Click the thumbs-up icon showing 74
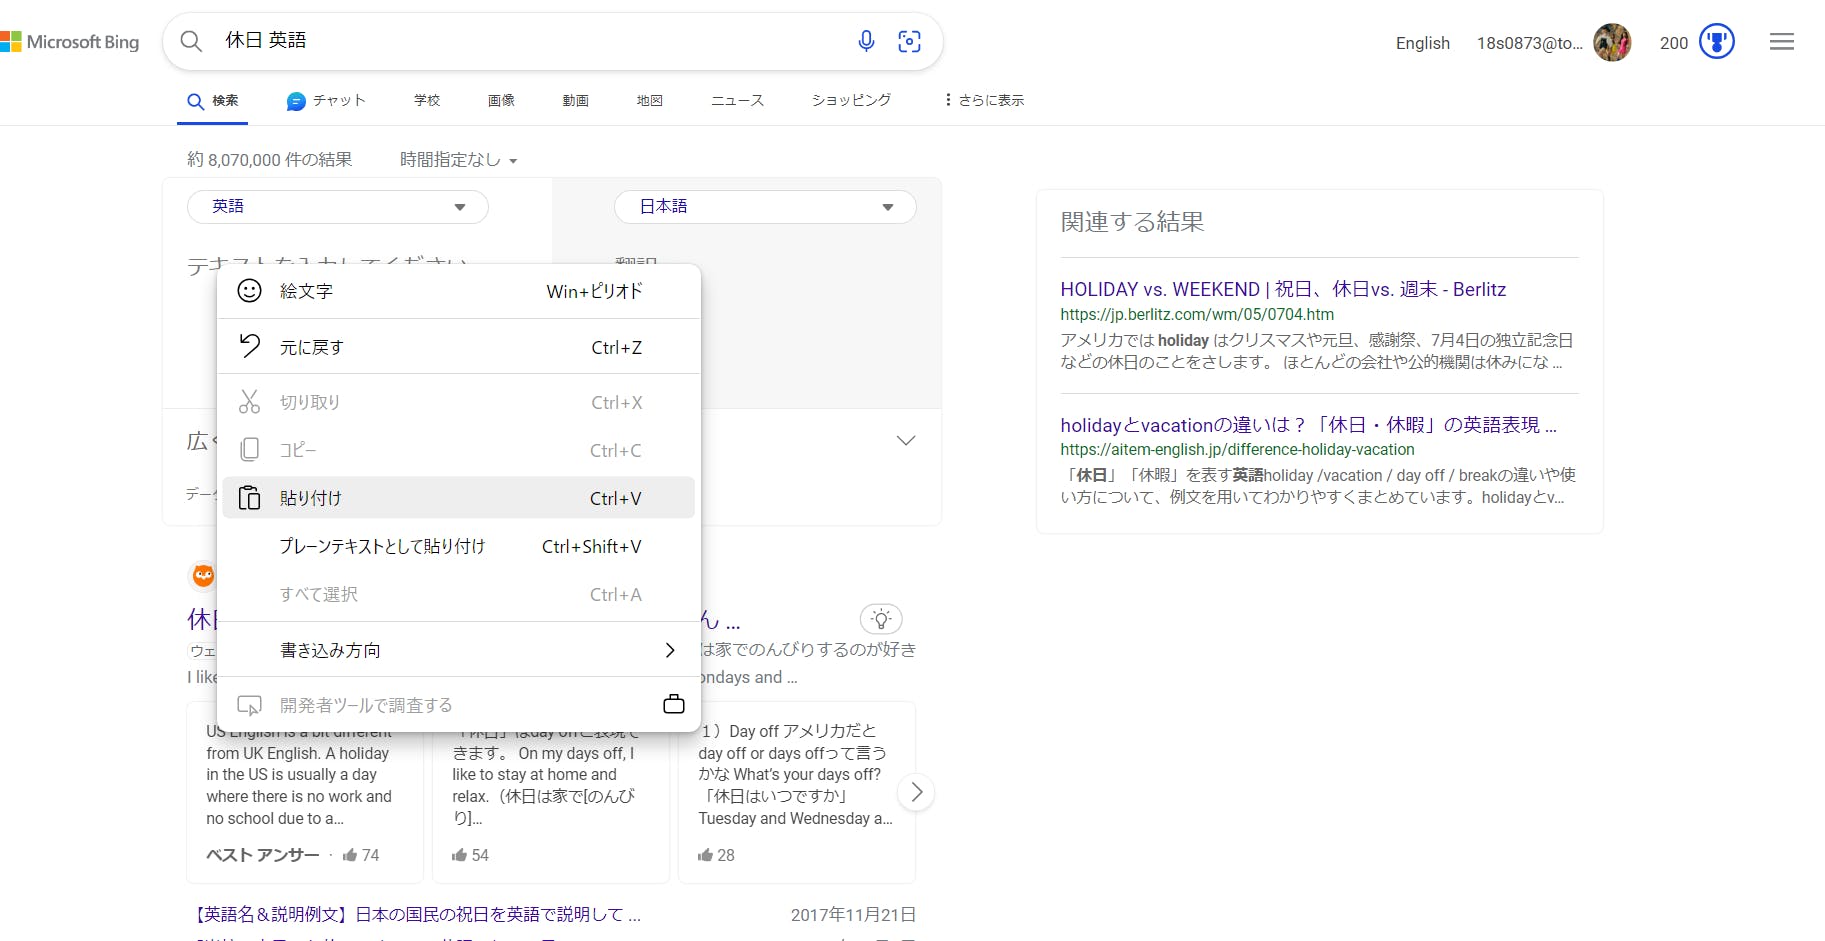This screenshot has height=941, width=1825. pos(350,855)
